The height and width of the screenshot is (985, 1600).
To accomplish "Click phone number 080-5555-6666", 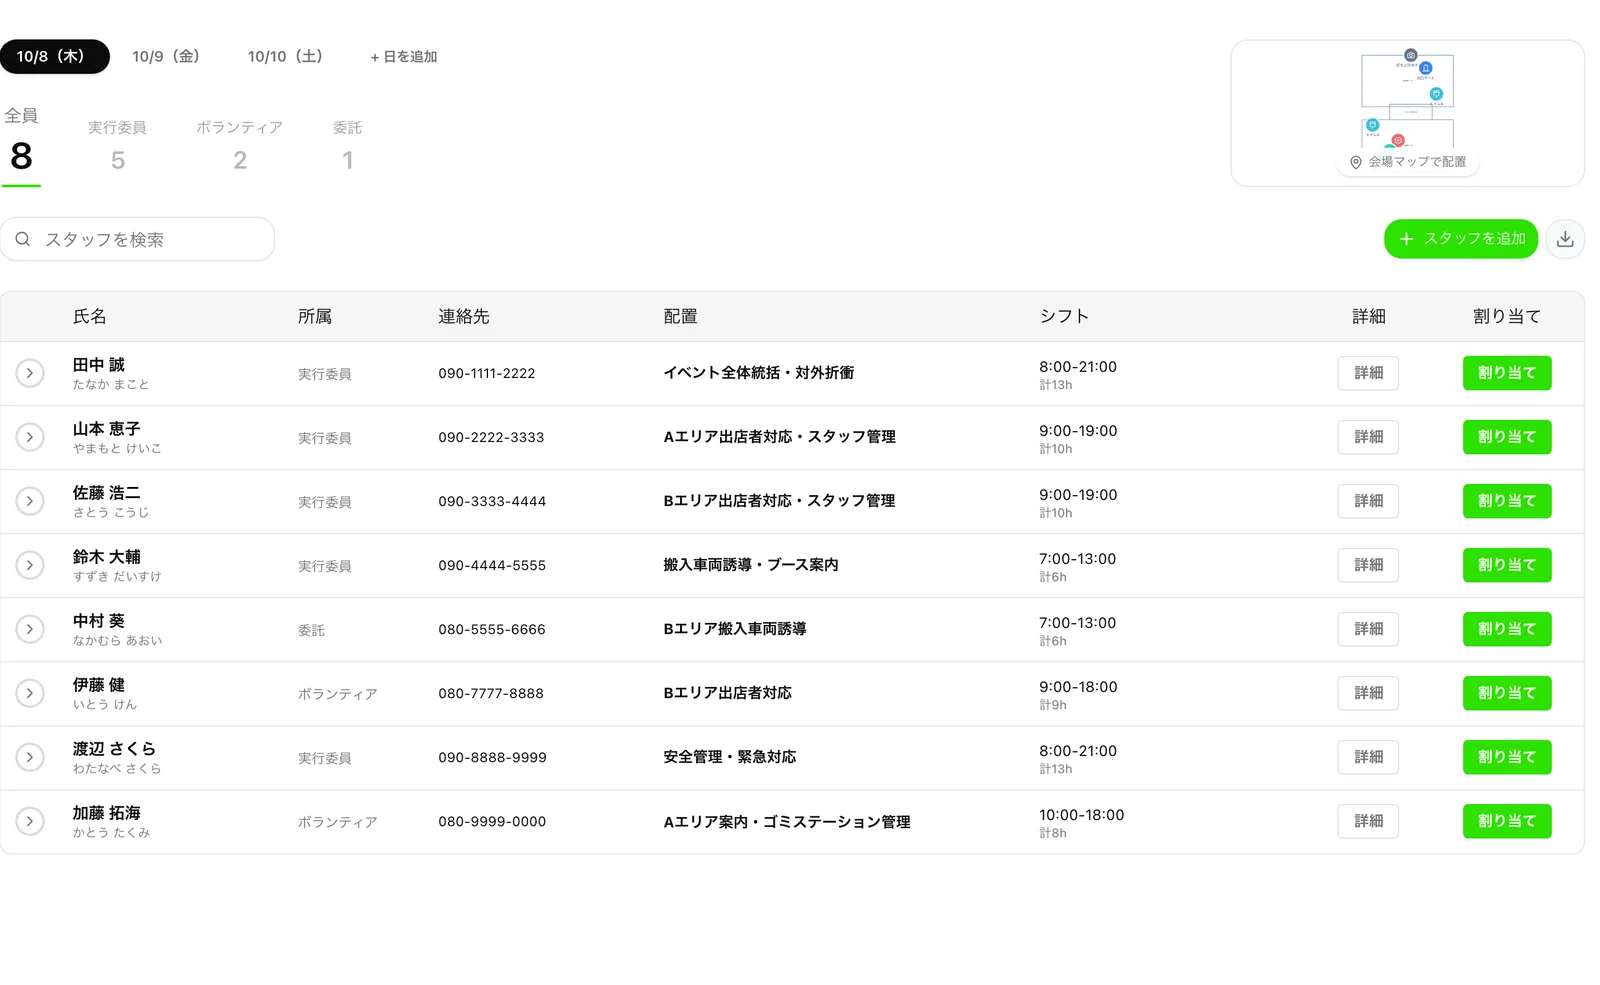I will (492, 629).
